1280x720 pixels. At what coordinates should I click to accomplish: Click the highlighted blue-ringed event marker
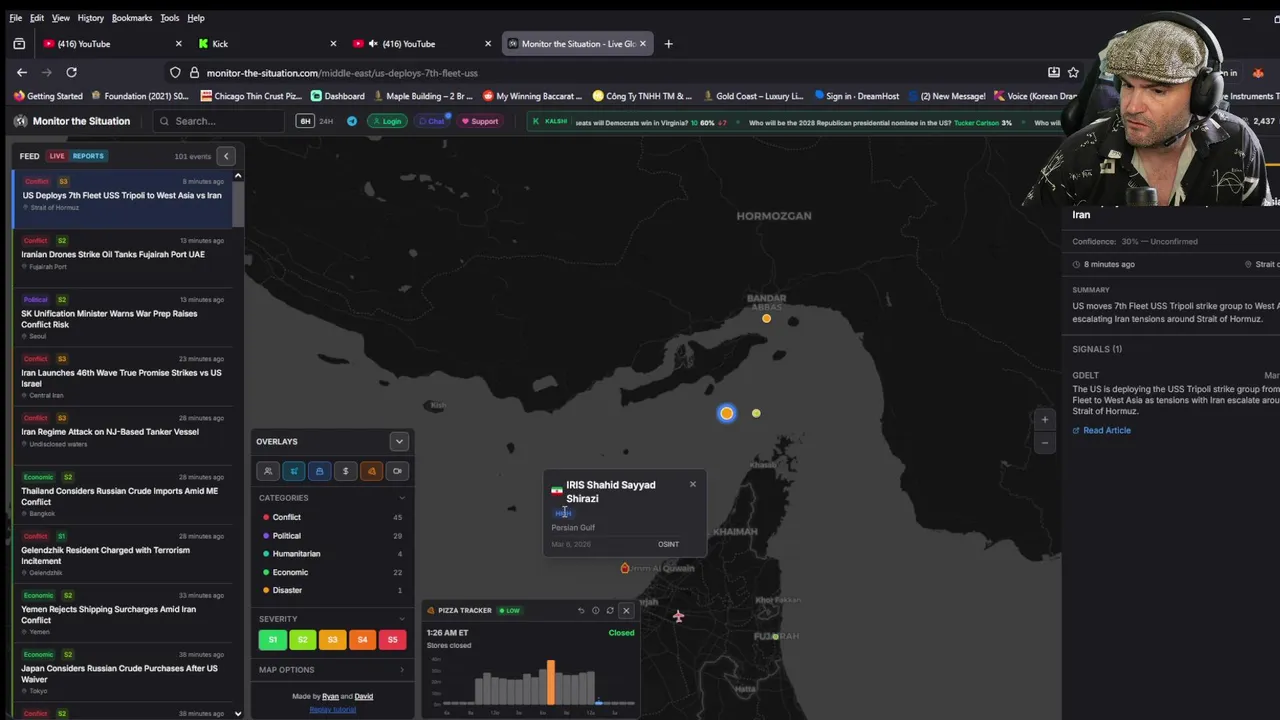coord(727,413)
